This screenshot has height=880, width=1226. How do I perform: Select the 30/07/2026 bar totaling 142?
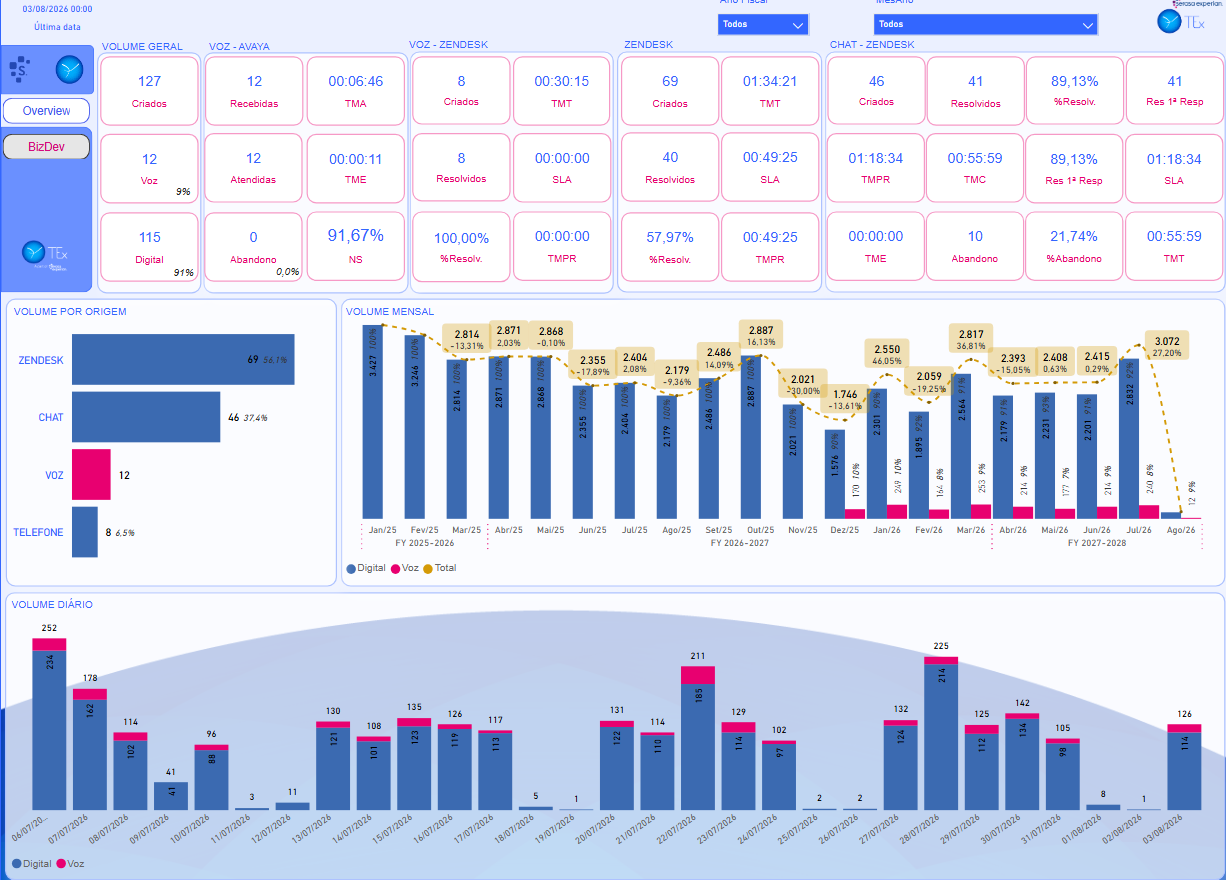(x=1023, y=761)
